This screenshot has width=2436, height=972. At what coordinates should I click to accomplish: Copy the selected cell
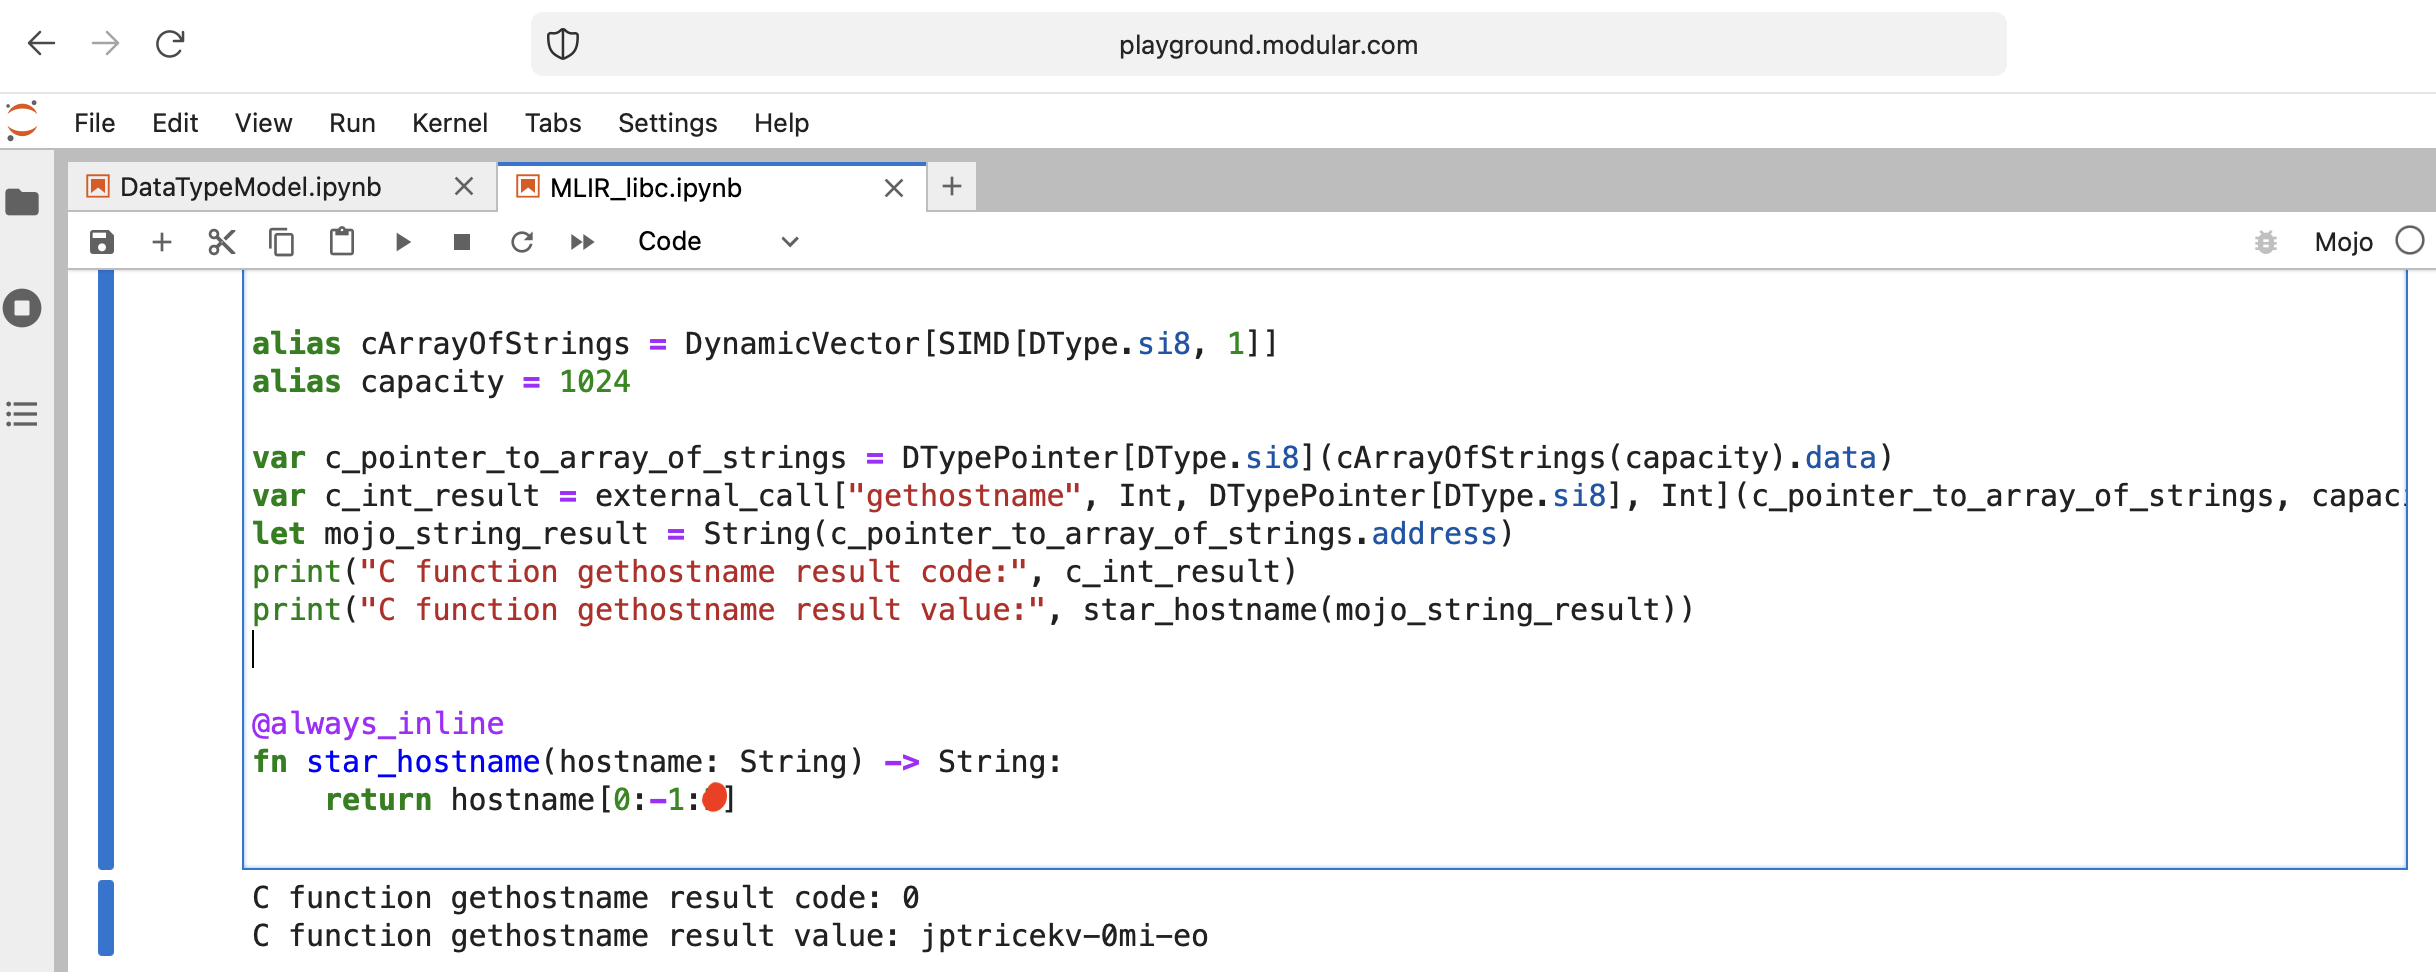click(282, 242)
